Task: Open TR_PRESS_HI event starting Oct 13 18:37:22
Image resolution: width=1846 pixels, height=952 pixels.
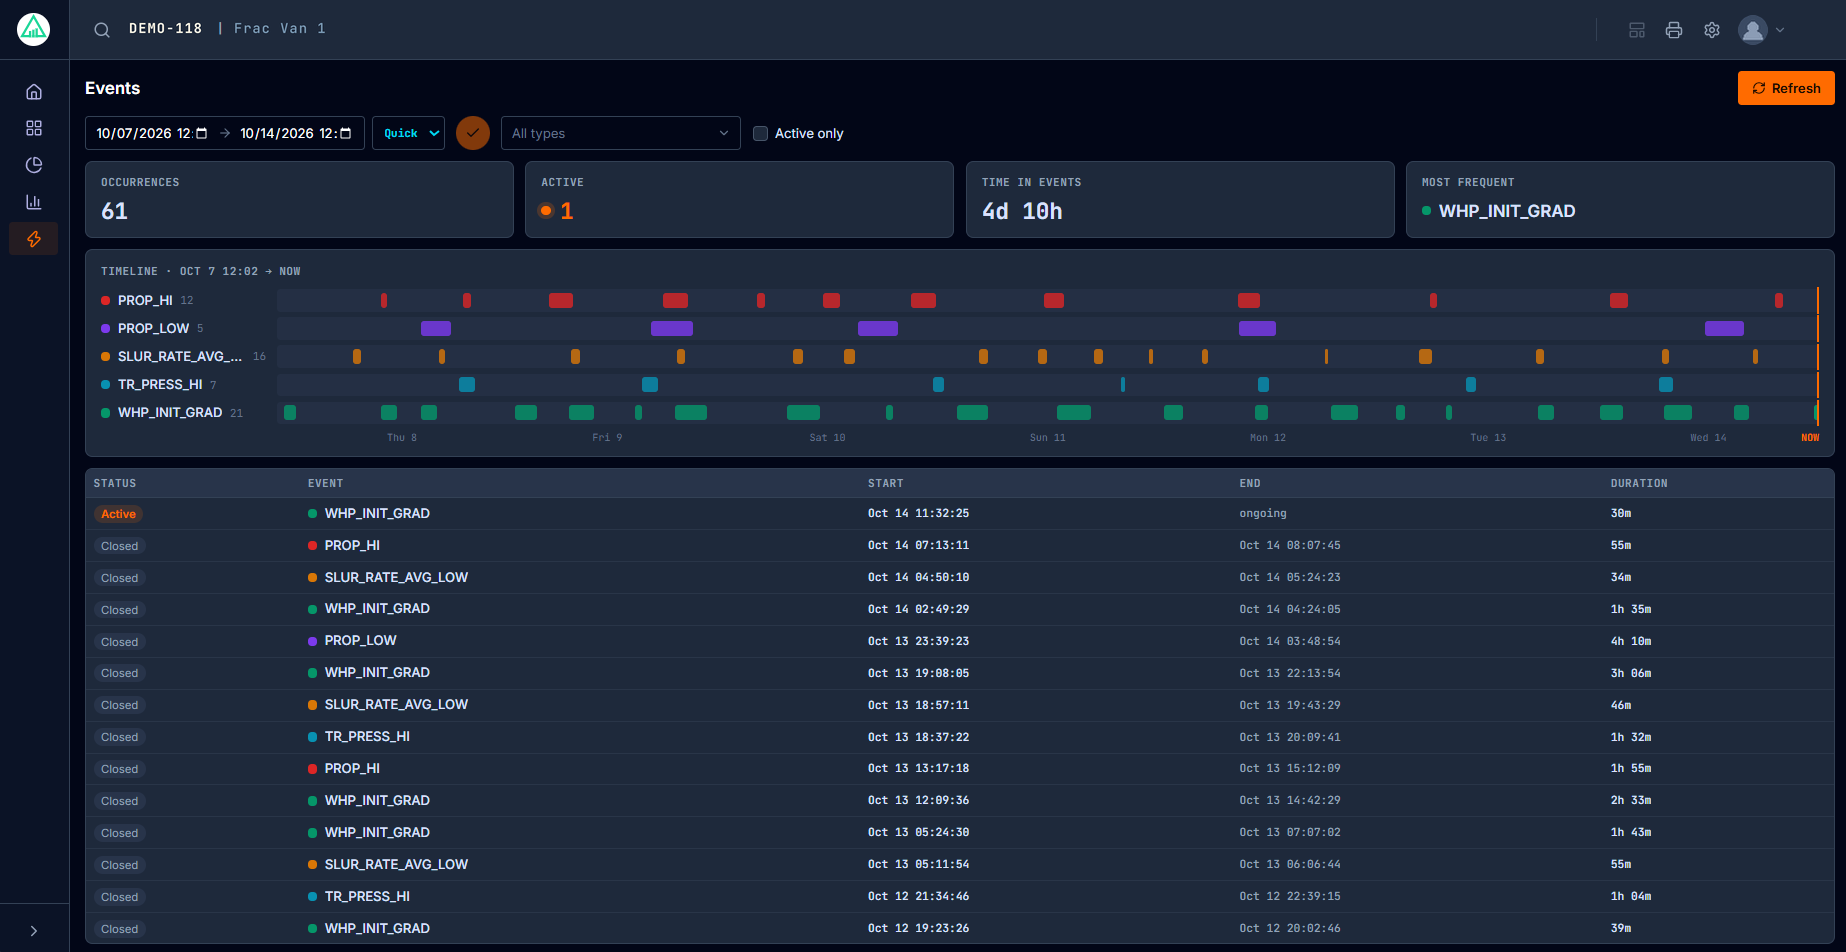Action: pos(959,737)
